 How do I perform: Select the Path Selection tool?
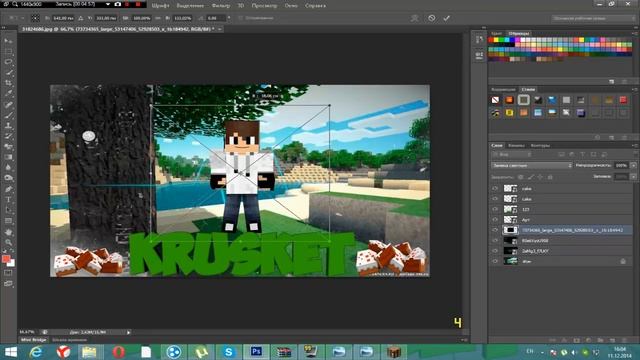point(8,210)
